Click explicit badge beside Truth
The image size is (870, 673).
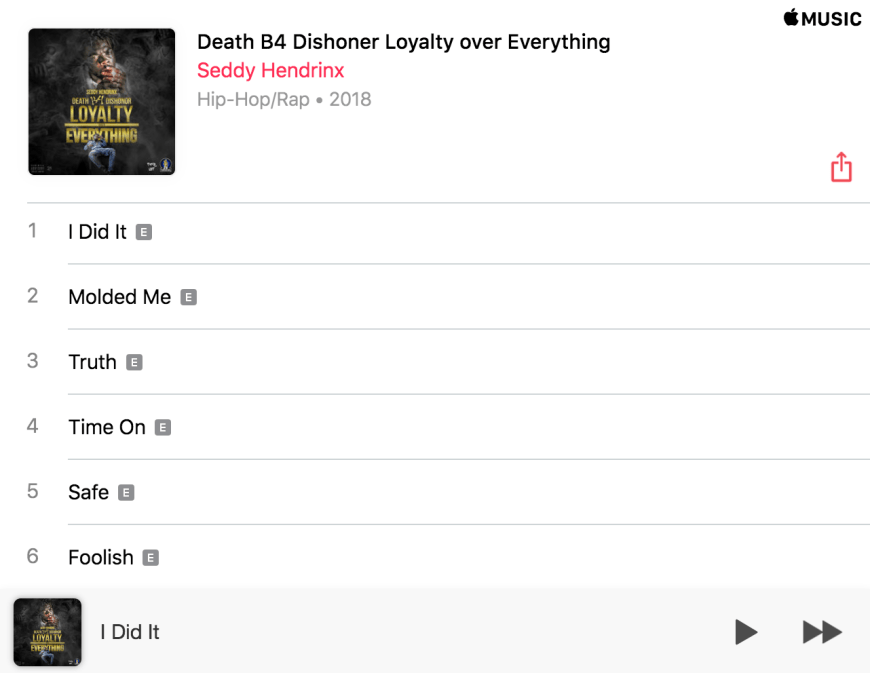pos(134,362)
